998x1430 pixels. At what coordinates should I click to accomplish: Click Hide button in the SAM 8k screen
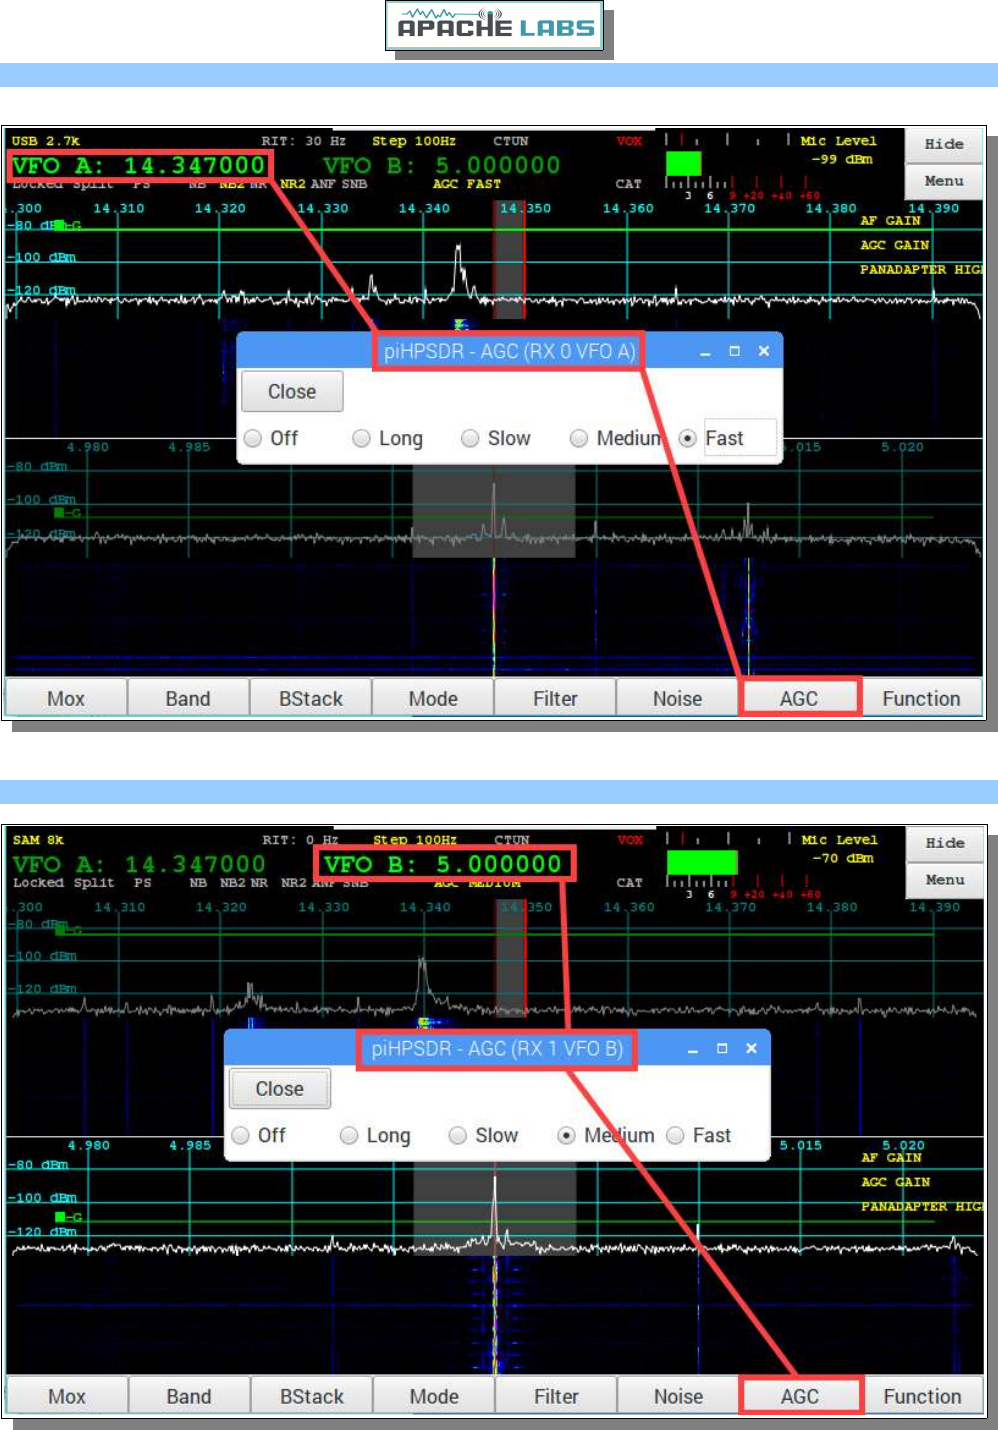pyautogui.click(x=945, y=843)
